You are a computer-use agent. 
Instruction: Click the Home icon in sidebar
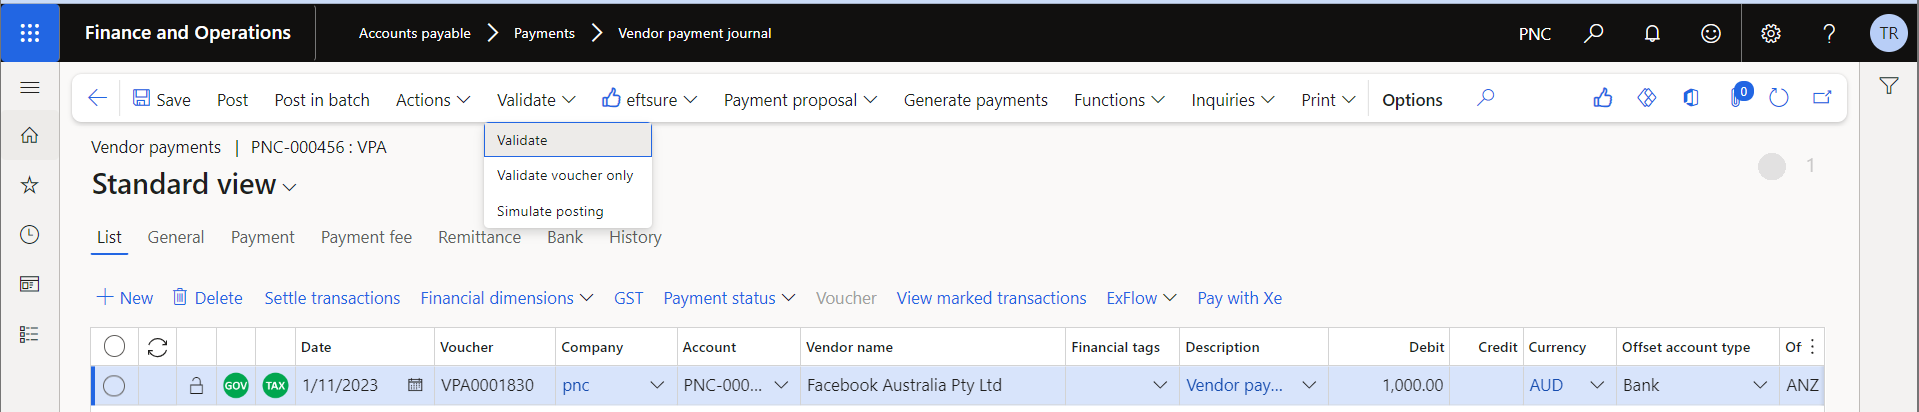[30, 135]
